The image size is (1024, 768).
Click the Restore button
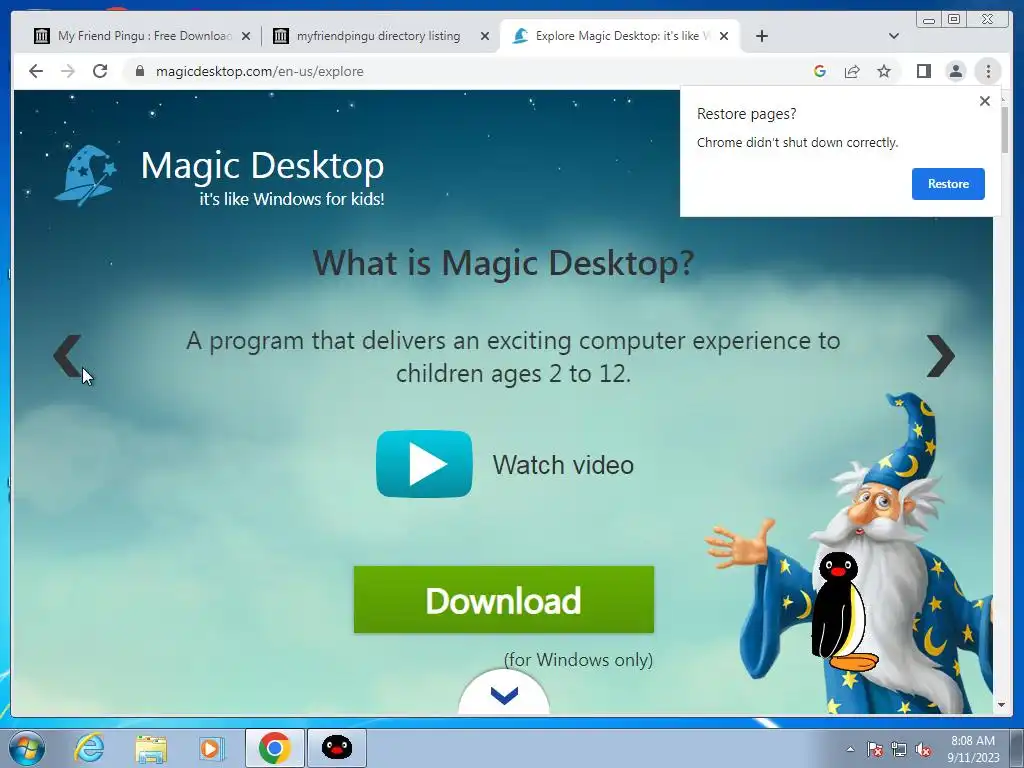pos(948,184)
